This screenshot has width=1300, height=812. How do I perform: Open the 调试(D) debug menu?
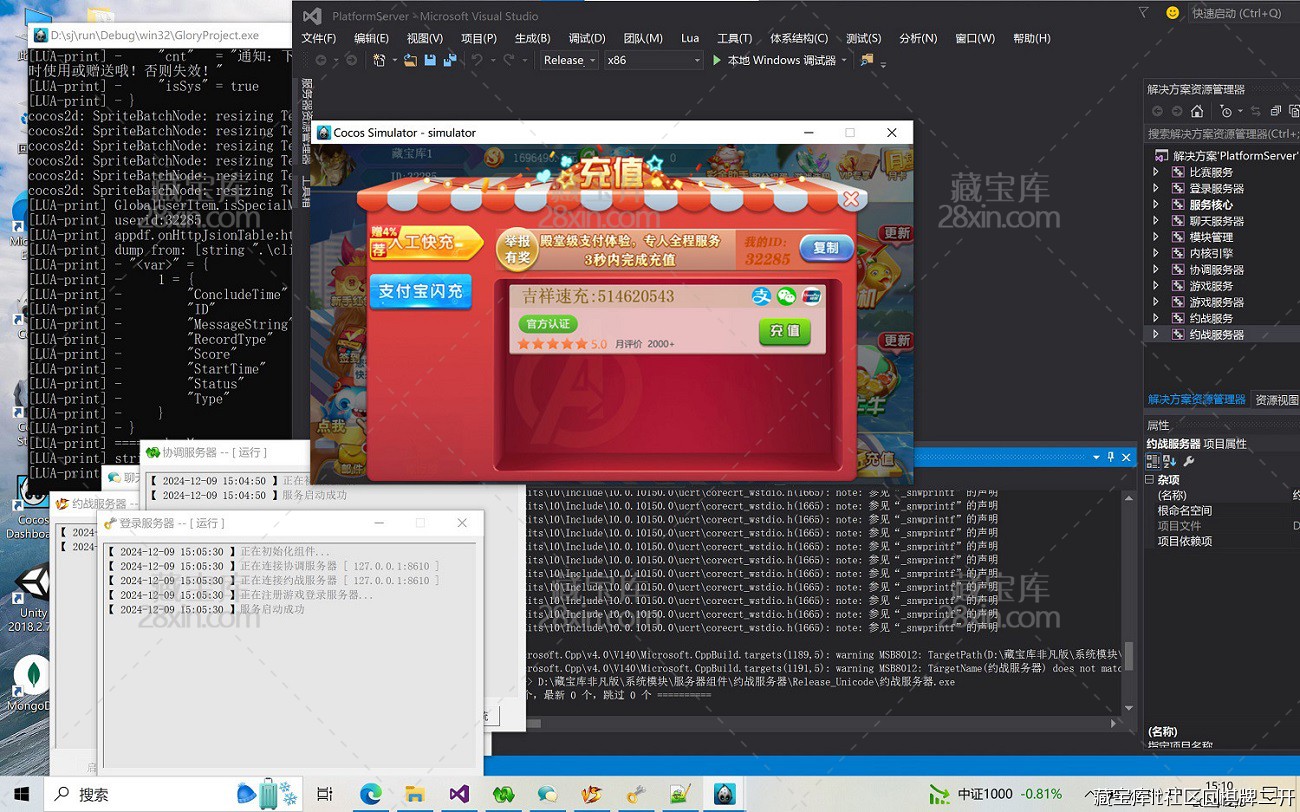(586, 38)
